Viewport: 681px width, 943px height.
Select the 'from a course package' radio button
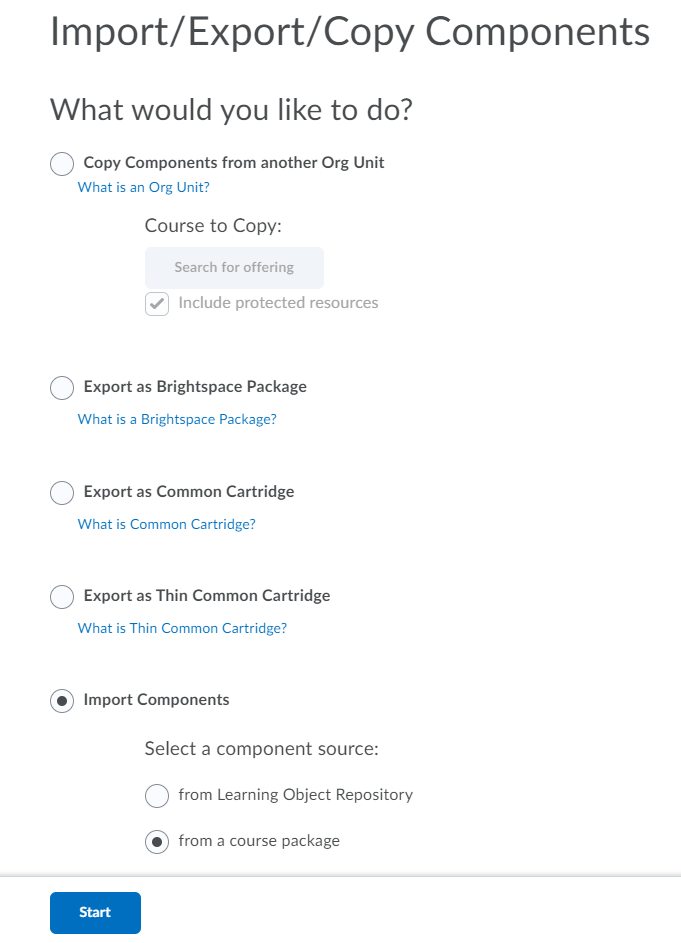point(157,842)
